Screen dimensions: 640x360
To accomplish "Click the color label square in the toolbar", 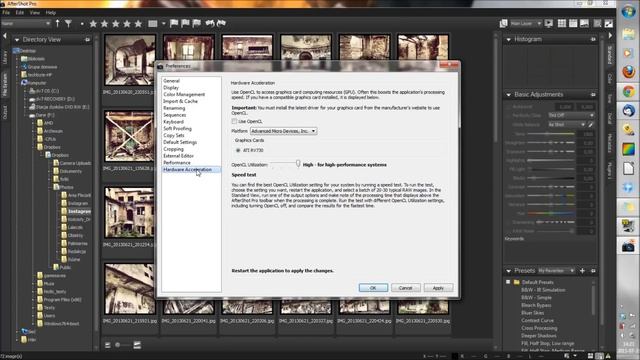I will click(153, 24).
